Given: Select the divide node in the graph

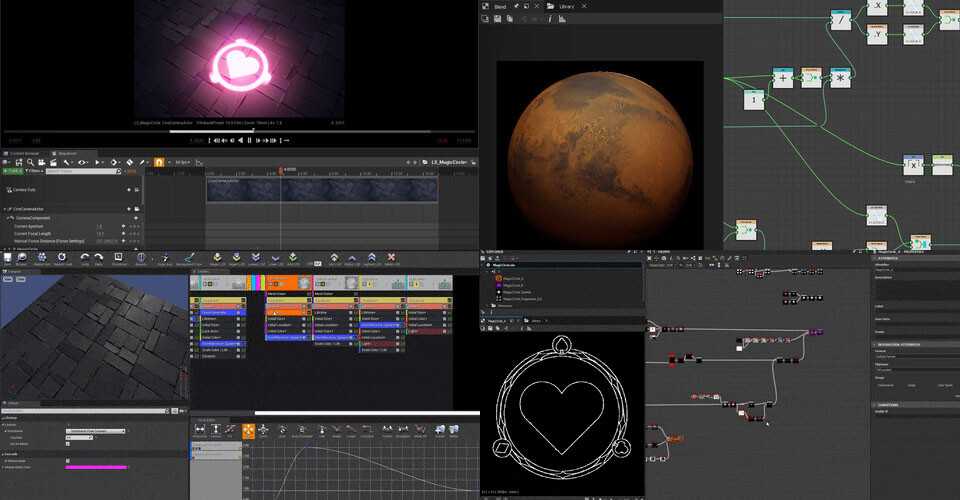Looking at the screenshot, I should pyautogui.click(x=841, y=20).
